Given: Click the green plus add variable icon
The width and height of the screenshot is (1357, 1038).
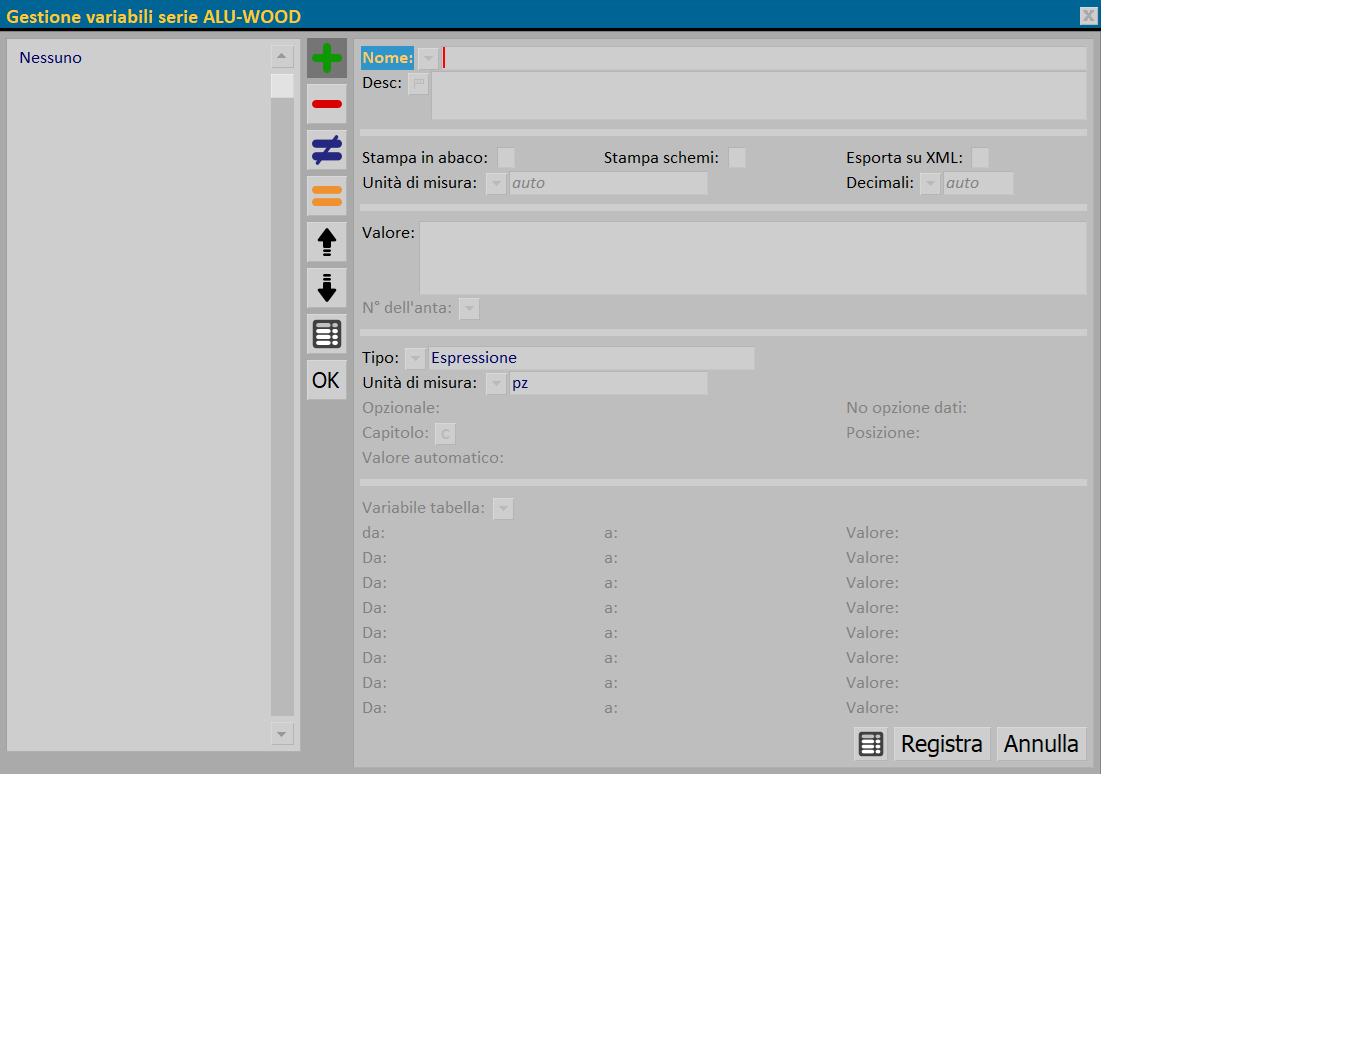Looking at the screenshot, I should [326, 58].
